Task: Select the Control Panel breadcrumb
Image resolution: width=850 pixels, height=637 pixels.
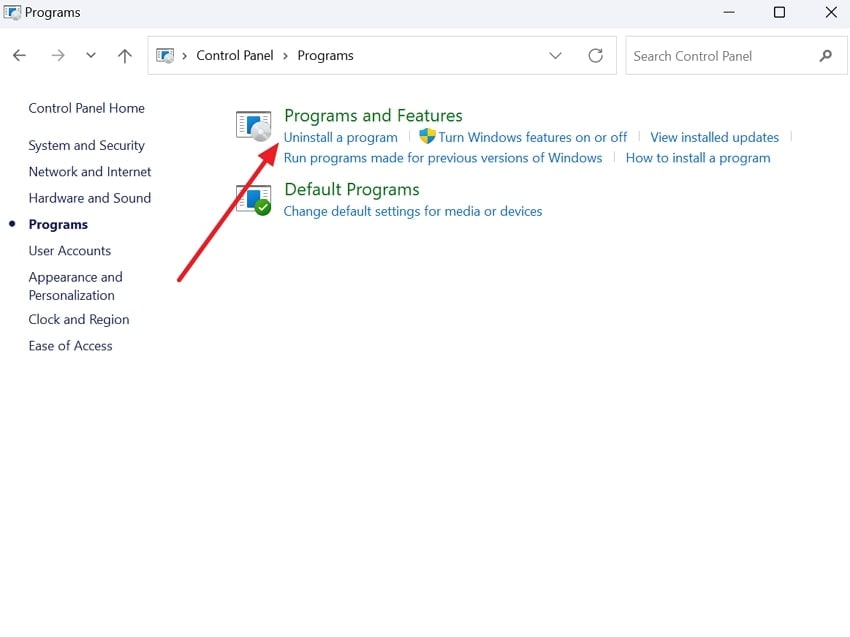Action: (x=235, y=55)
